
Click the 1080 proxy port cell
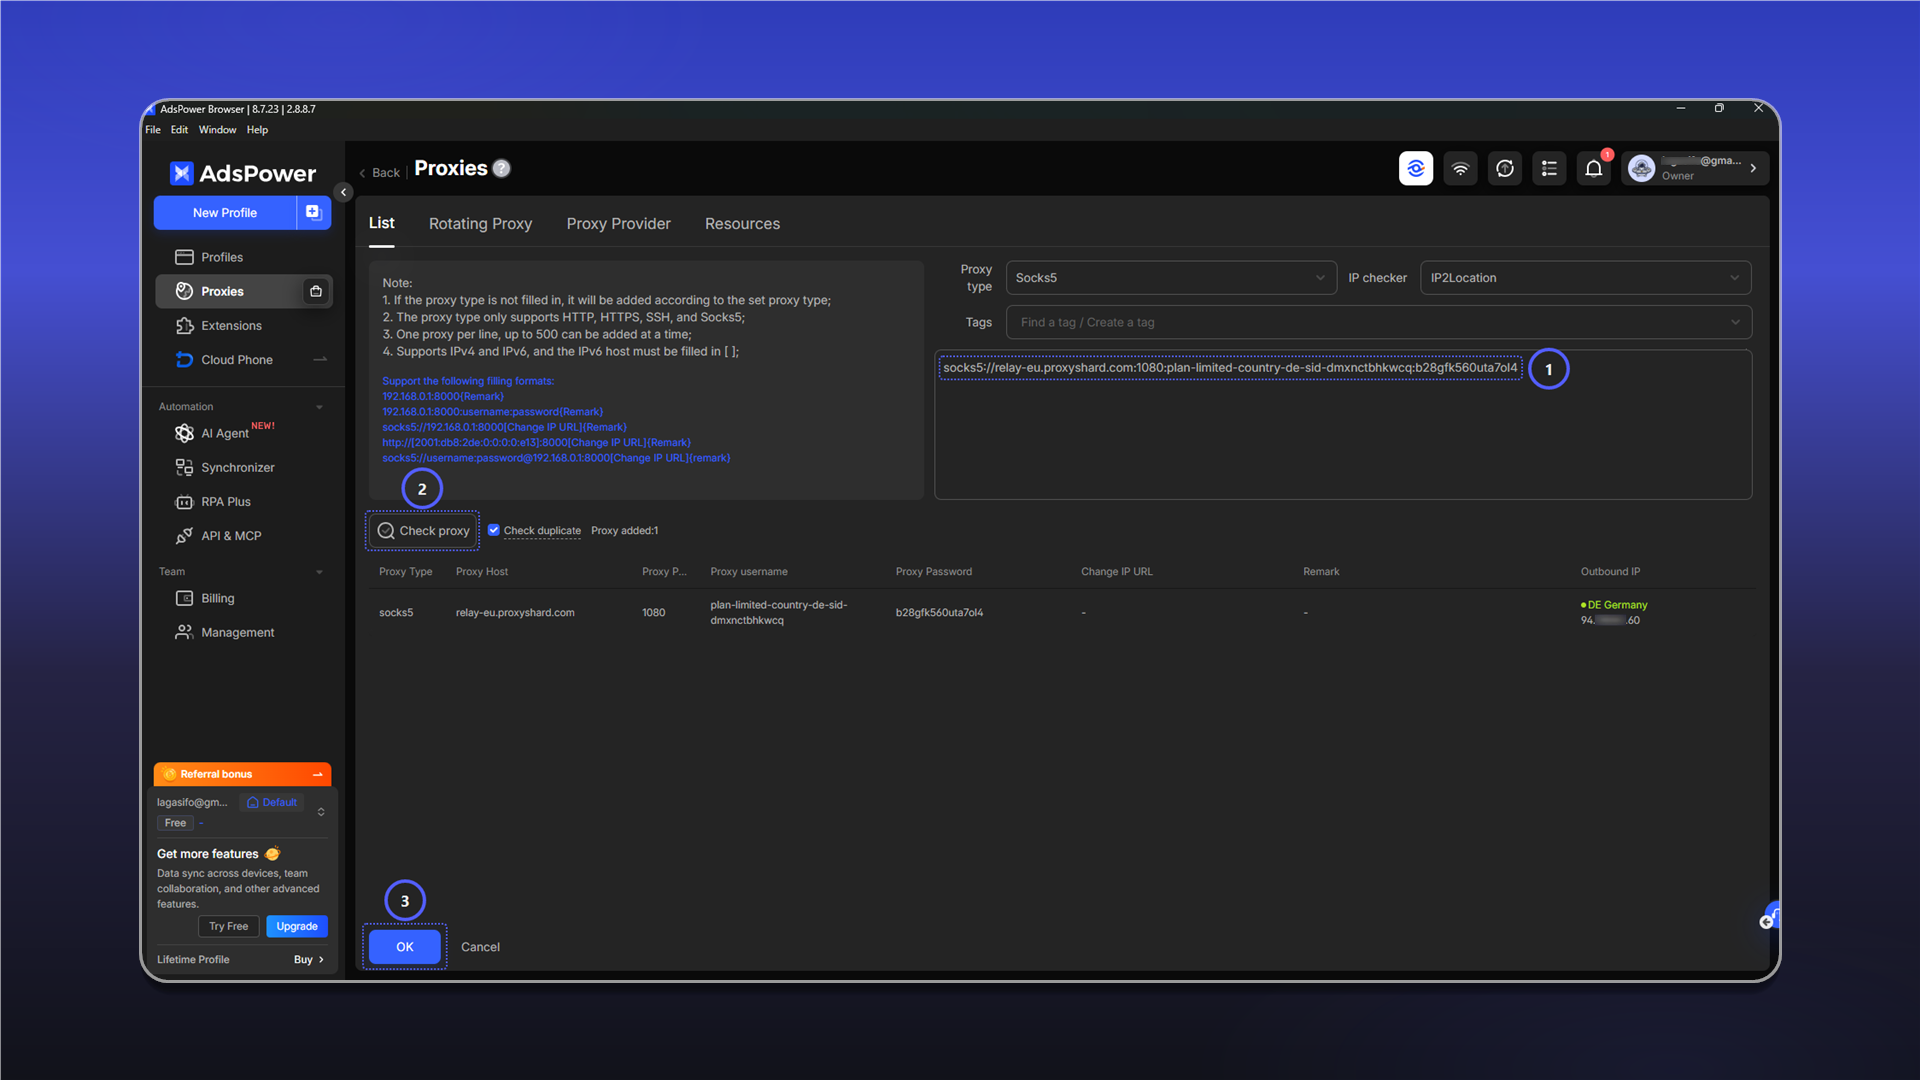pyautogui.click(x=653, y=612)
